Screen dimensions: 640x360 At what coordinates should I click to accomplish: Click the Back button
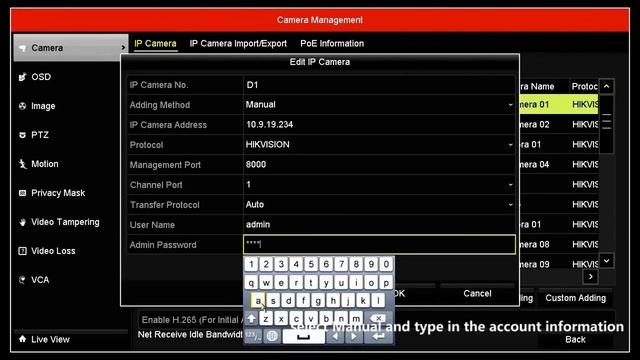coord(575,339)
